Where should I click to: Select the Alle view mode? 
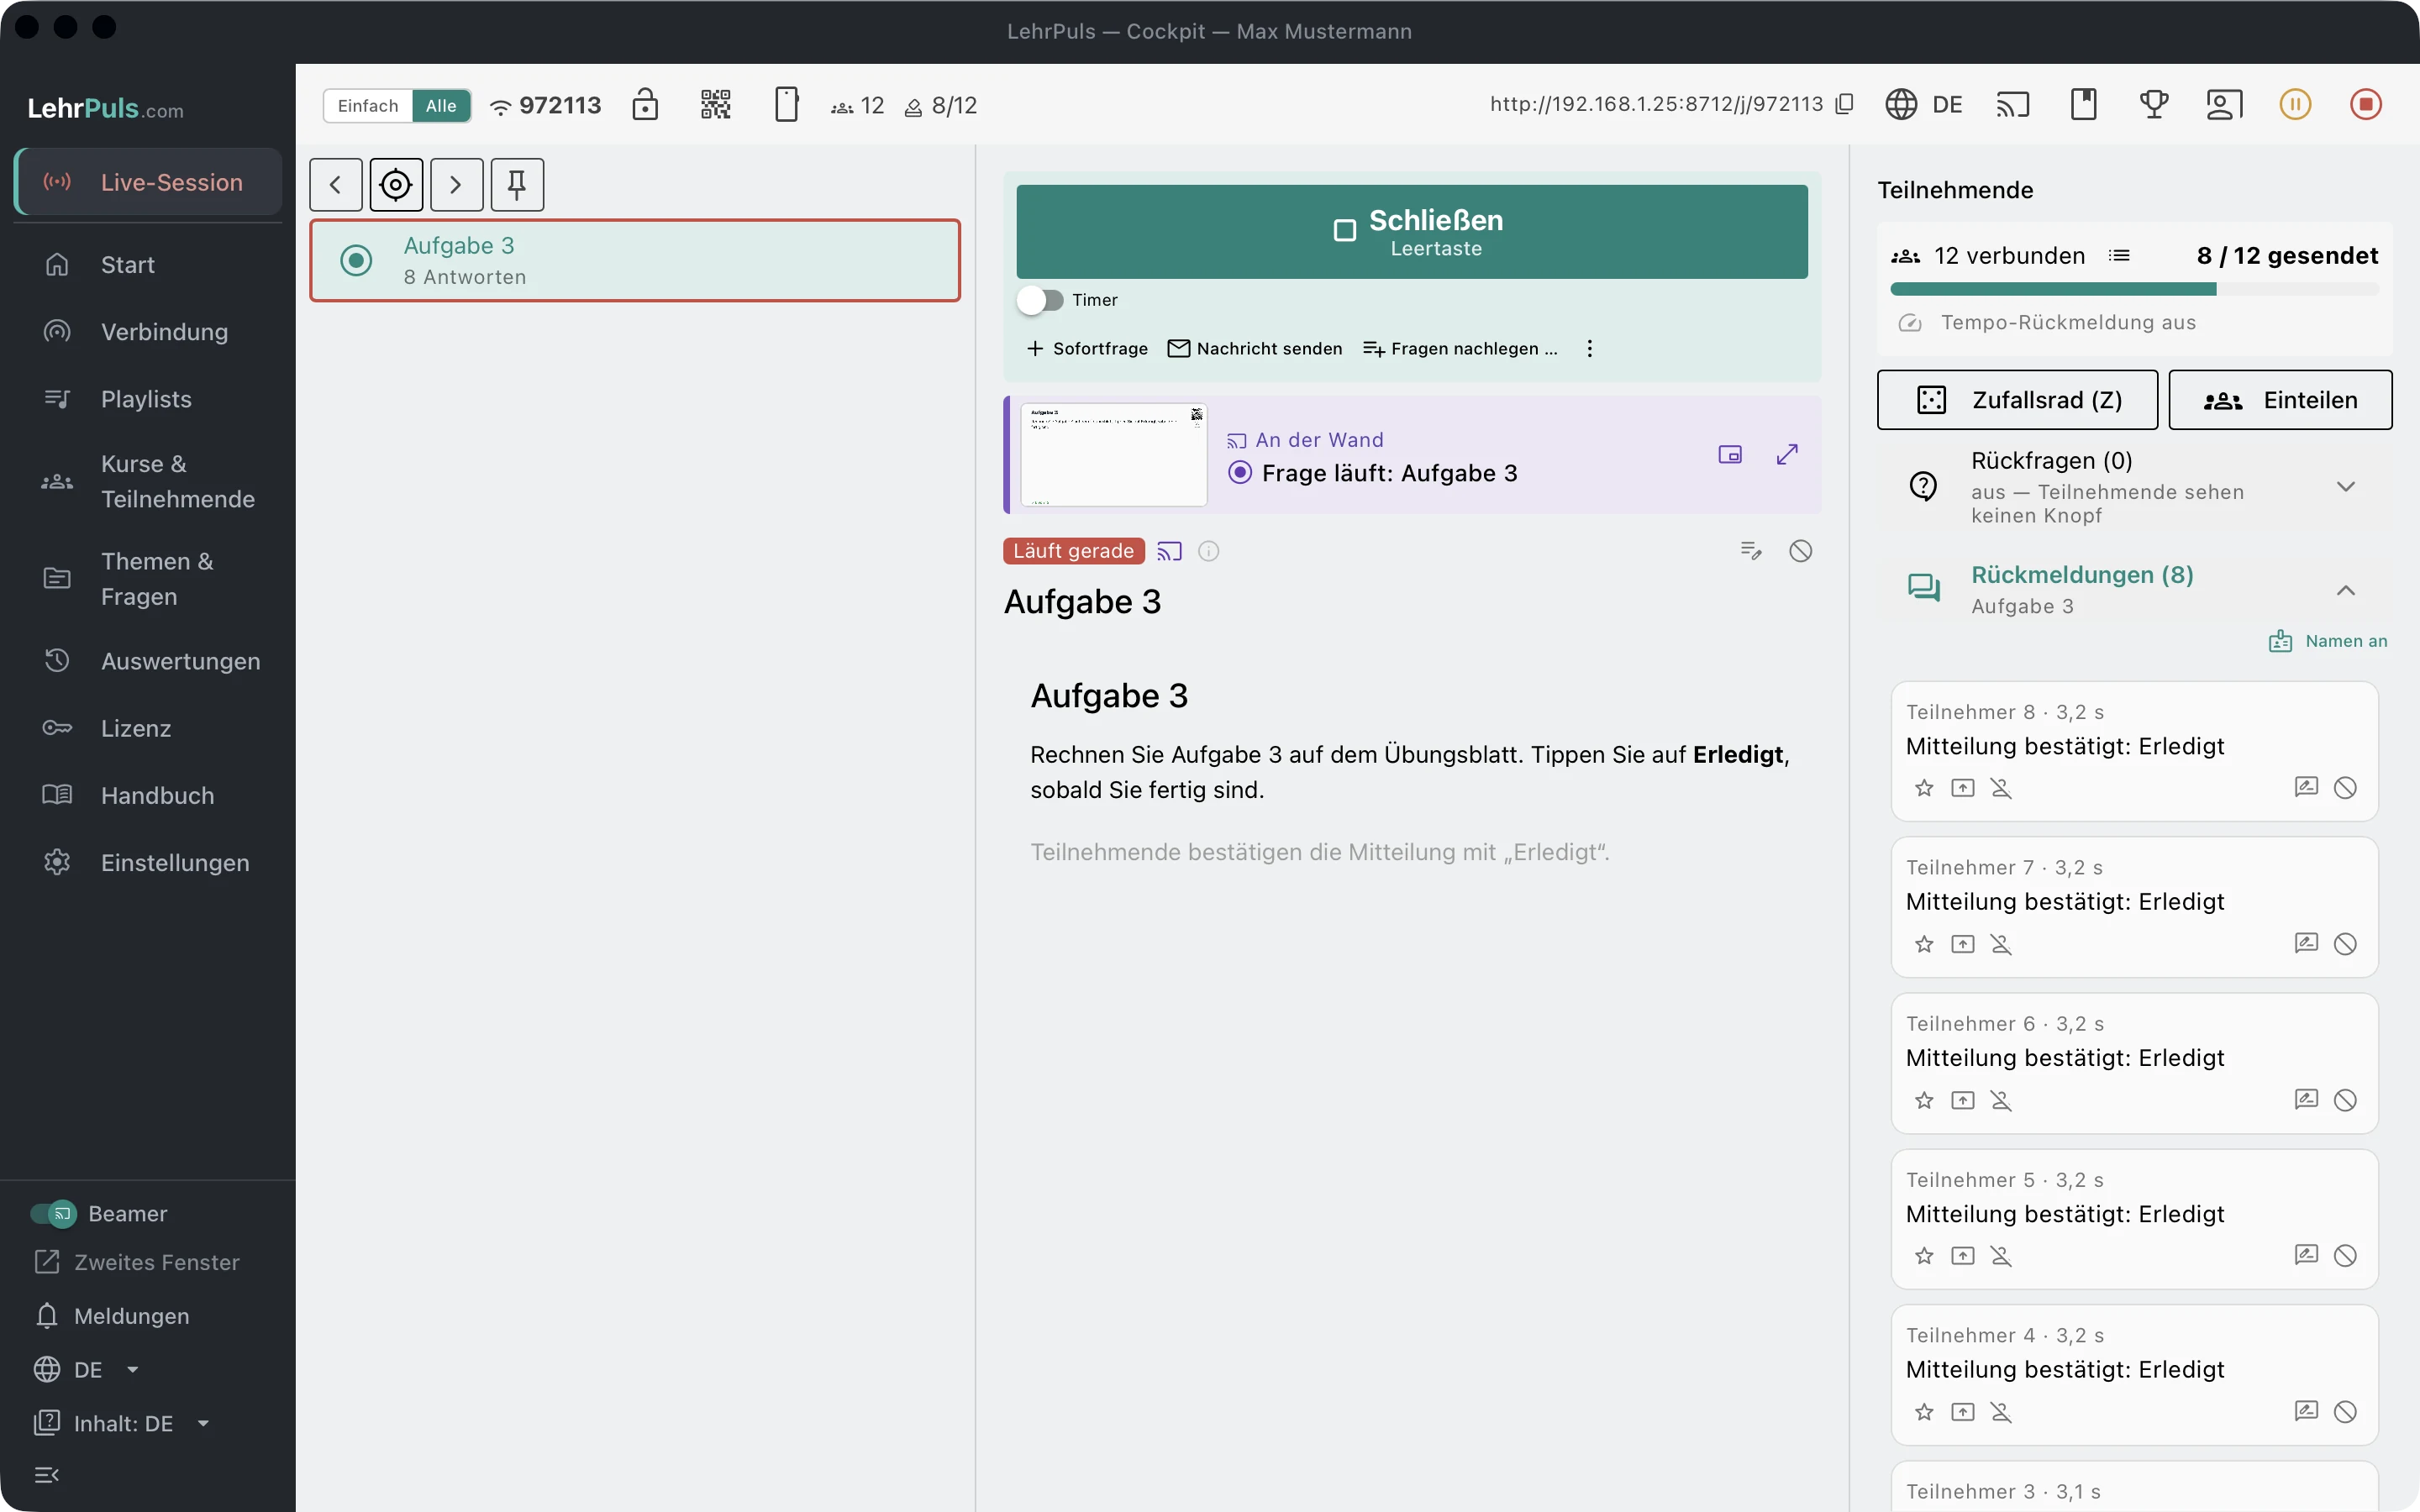(441, 106)
